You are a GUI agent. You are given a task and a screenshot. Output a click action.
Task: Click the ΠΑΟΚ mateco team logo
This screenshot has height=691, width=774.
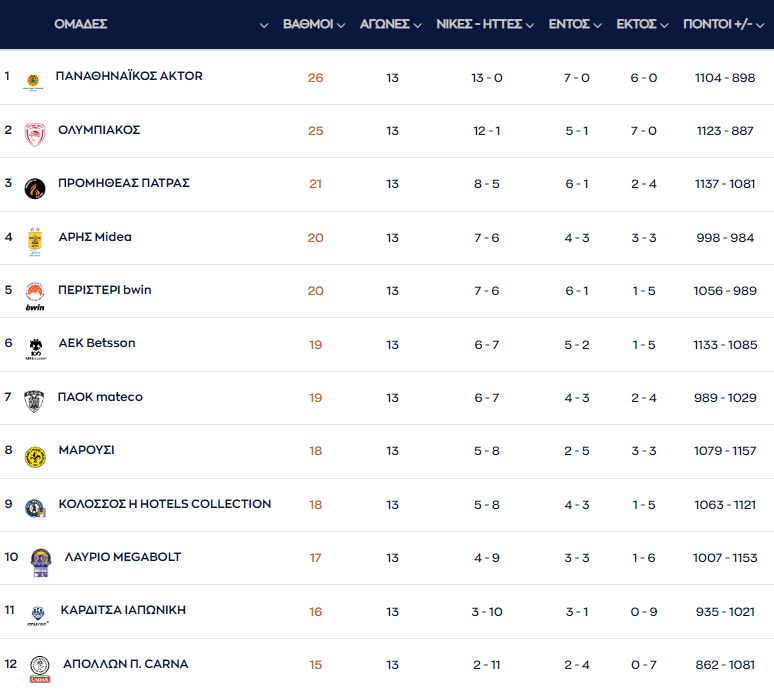tap(35, 401)
